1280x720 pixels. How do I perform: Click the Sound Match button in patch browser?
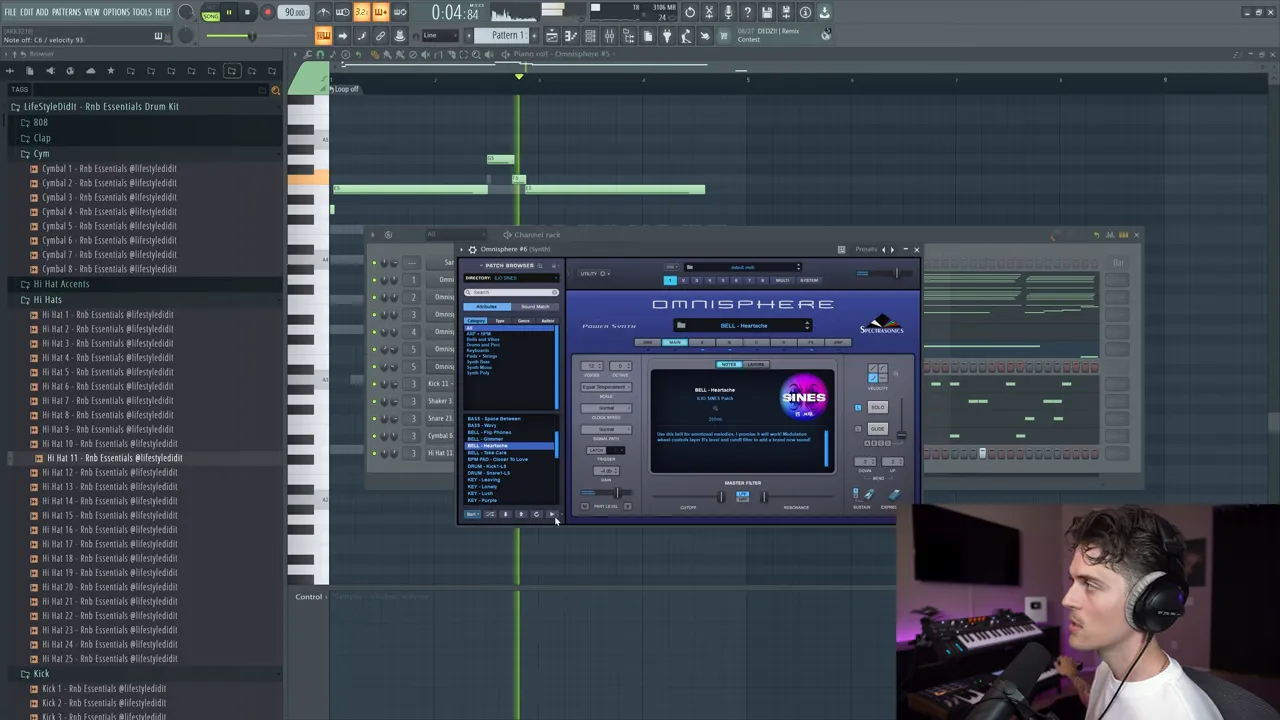(x=535, y=307)
